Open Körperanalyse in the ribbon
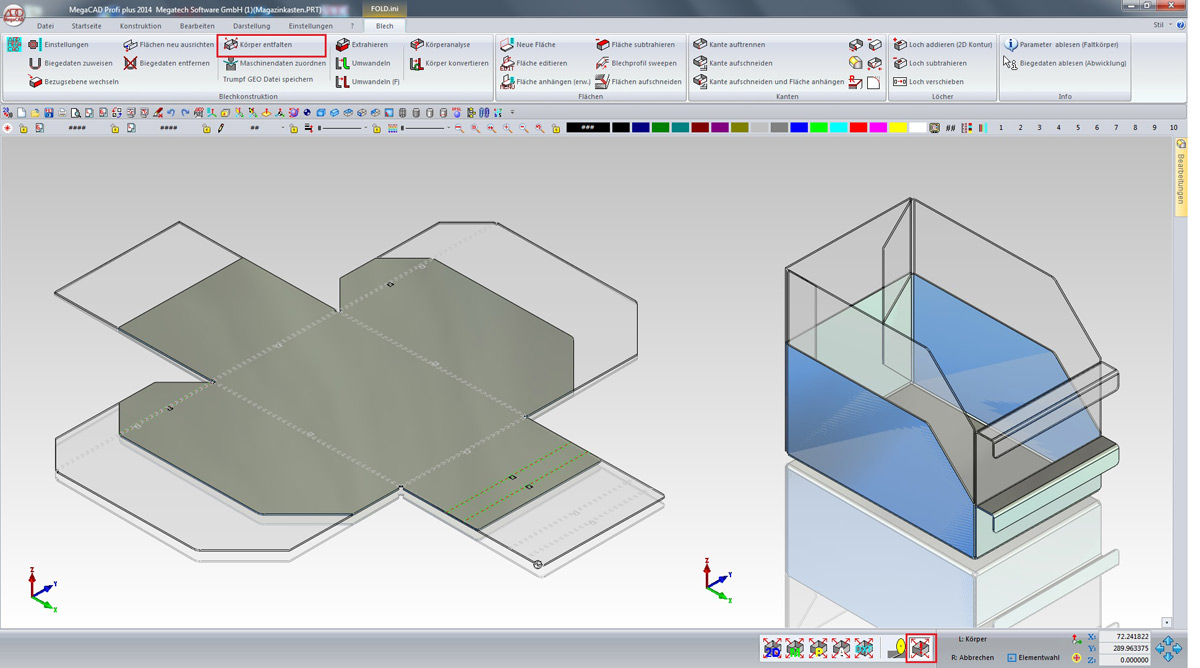 (446, 45)
